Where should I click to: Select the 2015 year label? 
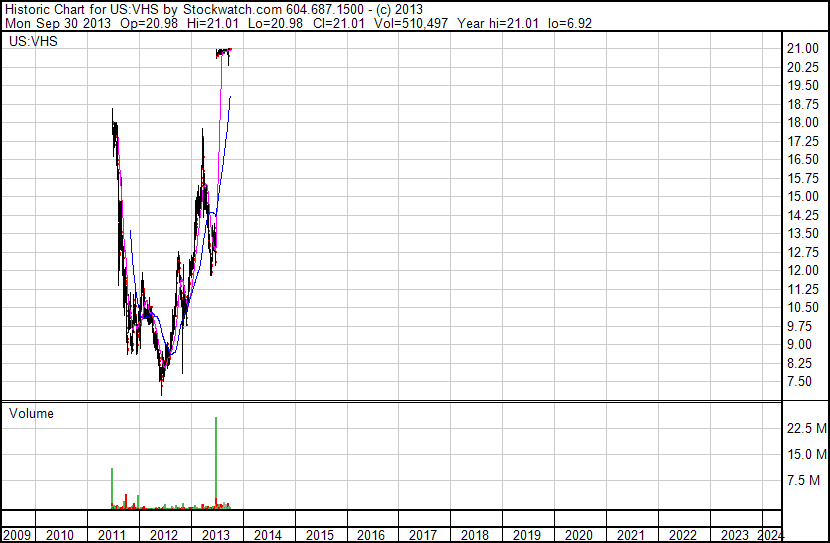320,535
